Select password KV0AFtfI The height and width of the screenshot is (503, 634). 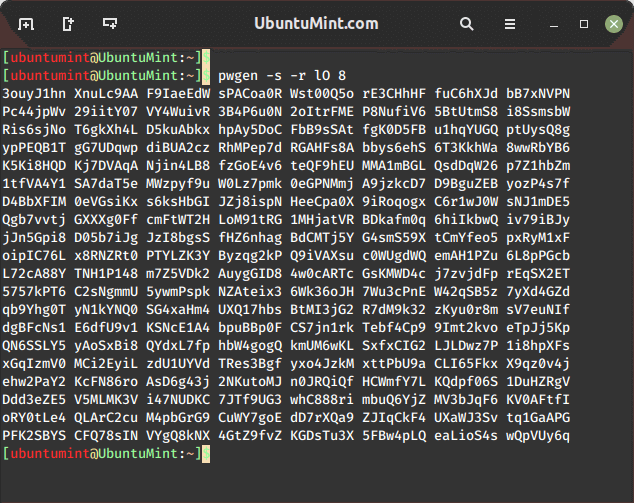pyautogui.click(x=538, y=399)
